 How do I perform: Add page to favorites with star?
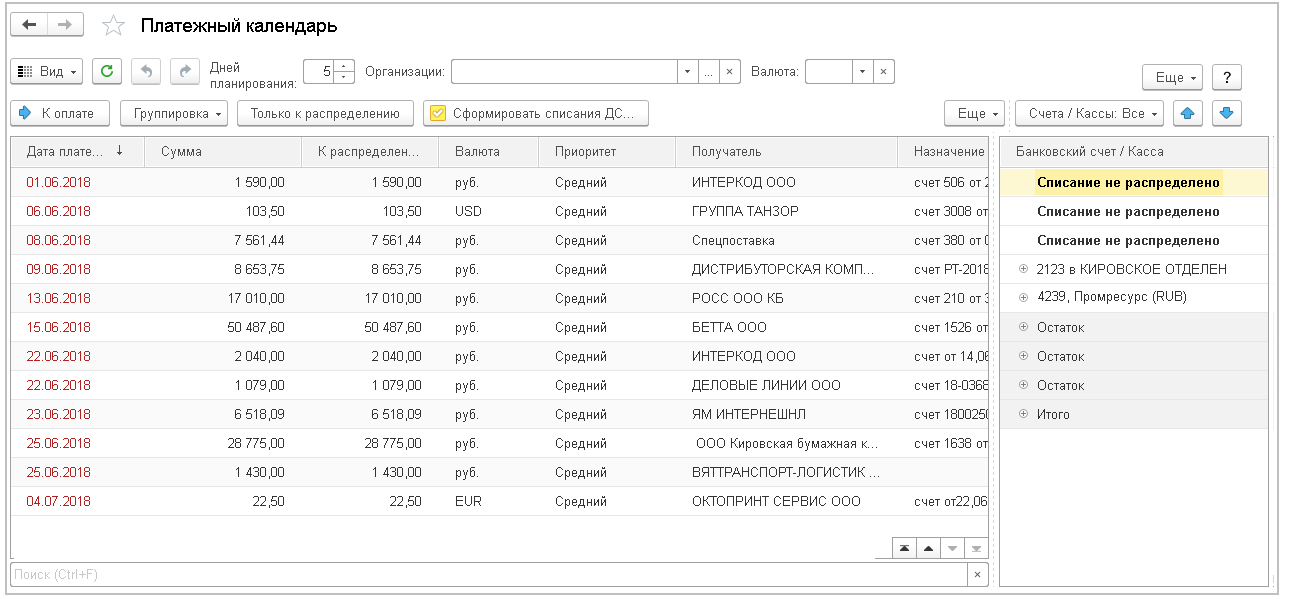coord(114,26)
